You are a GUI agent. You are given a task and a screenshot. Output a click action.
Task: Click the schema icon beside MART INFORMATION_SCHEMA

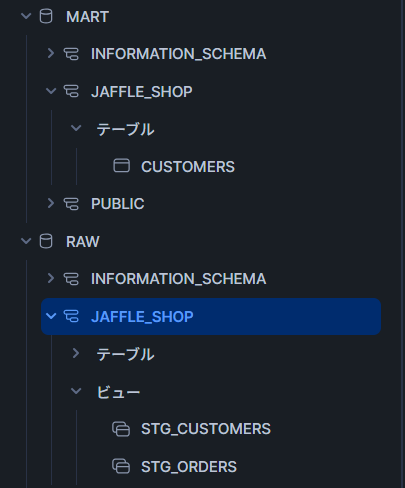pos(71,54)
